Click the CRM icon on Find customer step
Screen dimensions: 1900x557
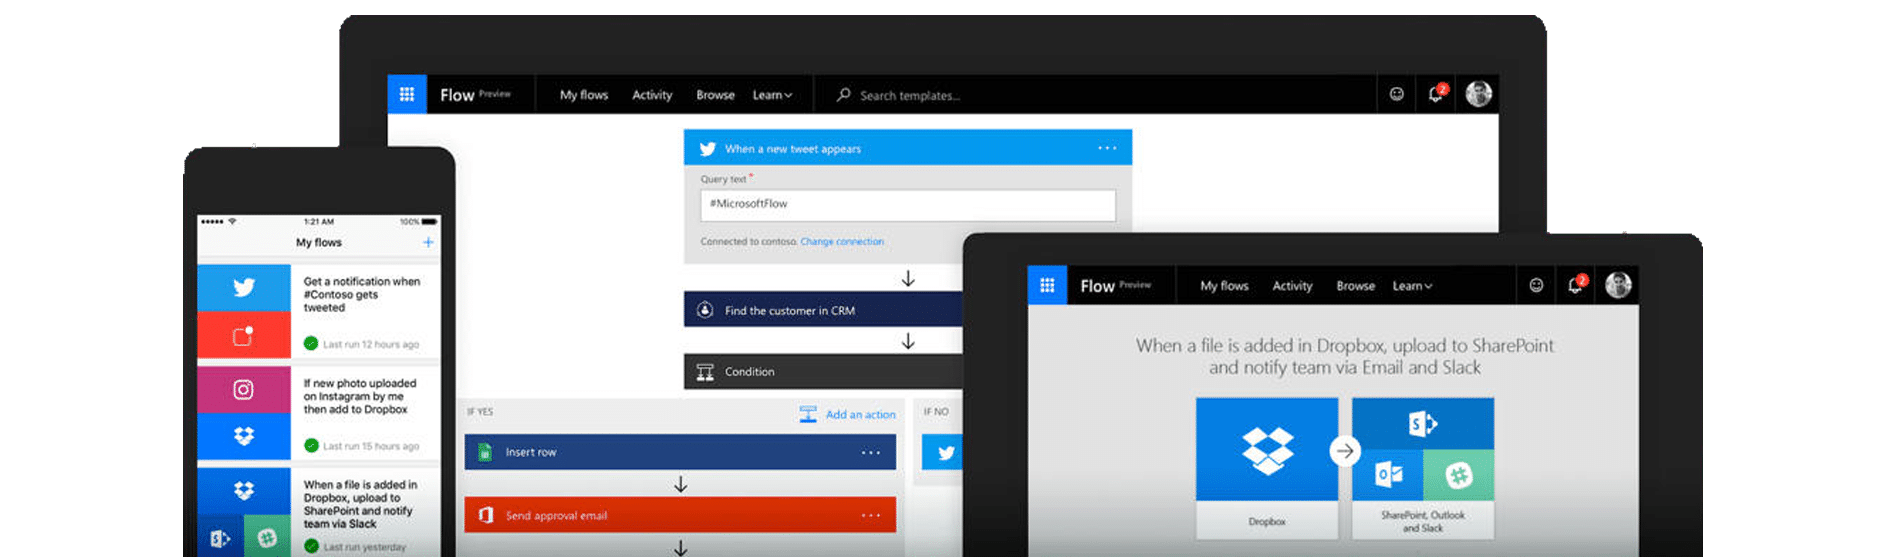click(x=705, y=310)
